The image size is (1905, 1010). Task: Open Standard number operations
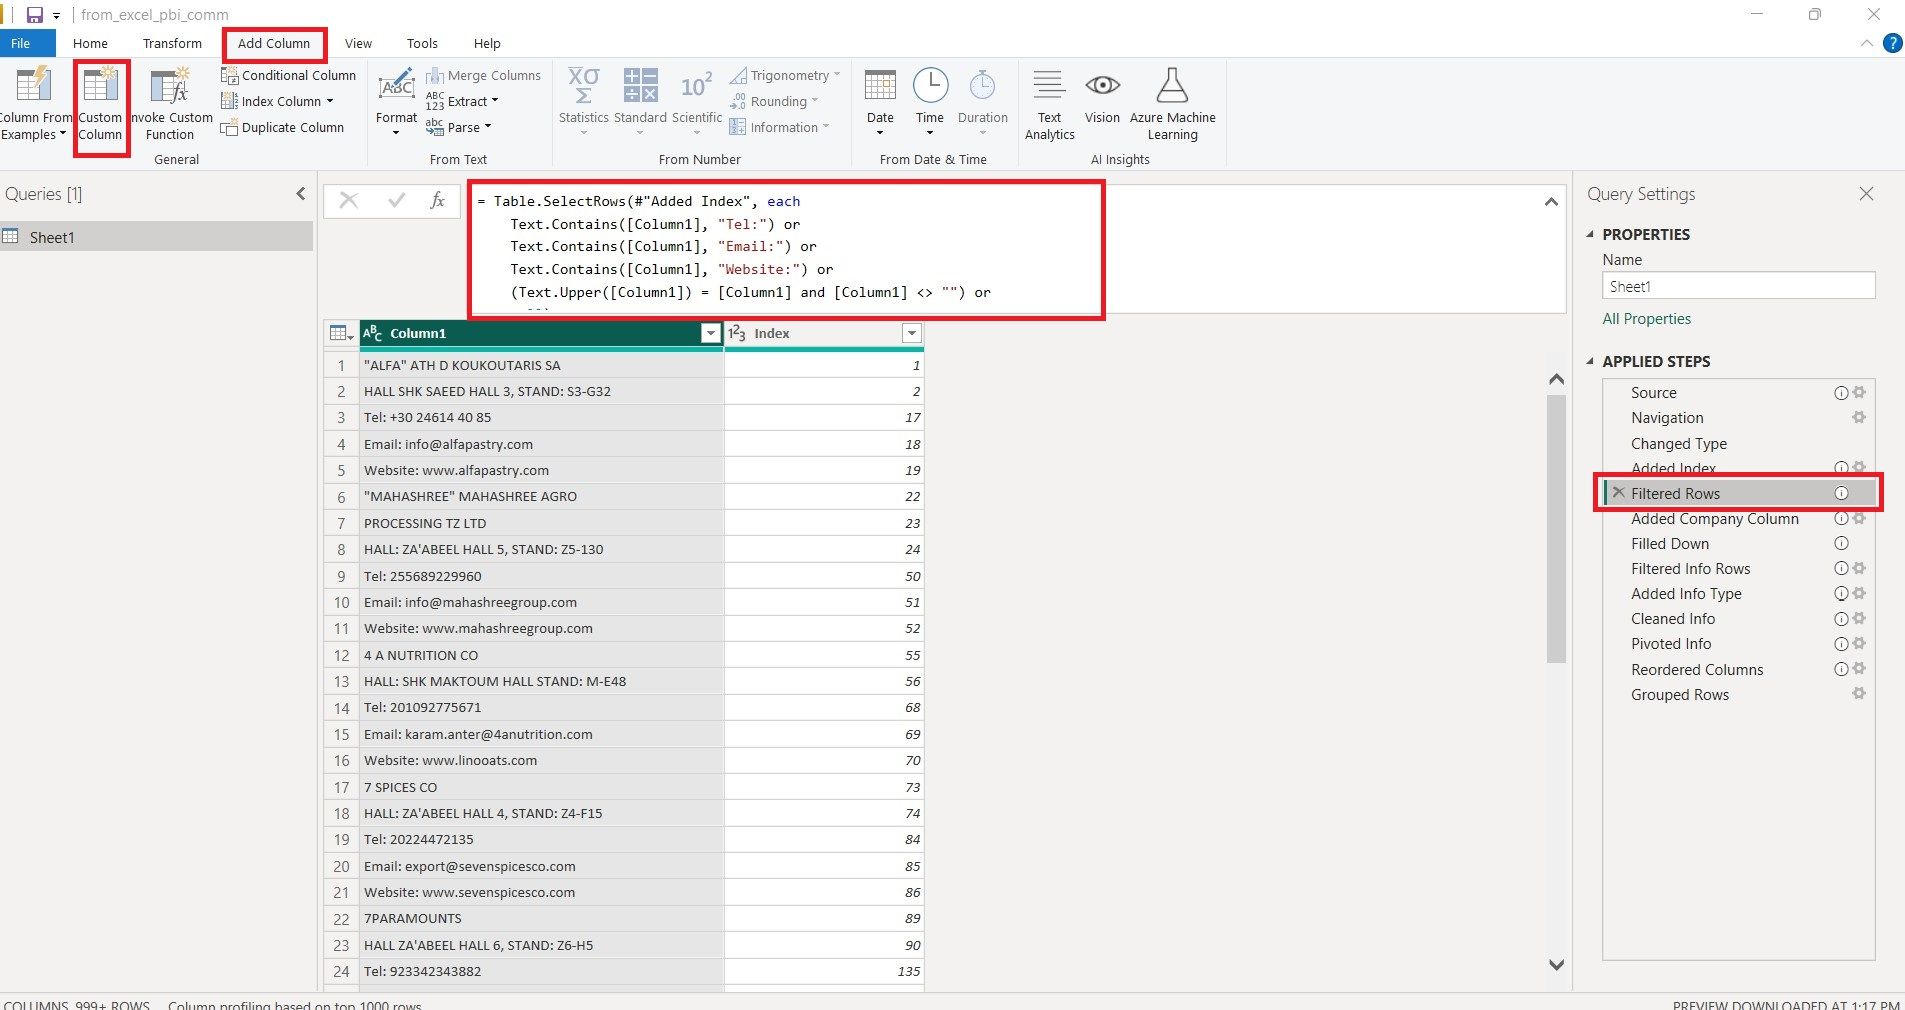coord(640,103)
